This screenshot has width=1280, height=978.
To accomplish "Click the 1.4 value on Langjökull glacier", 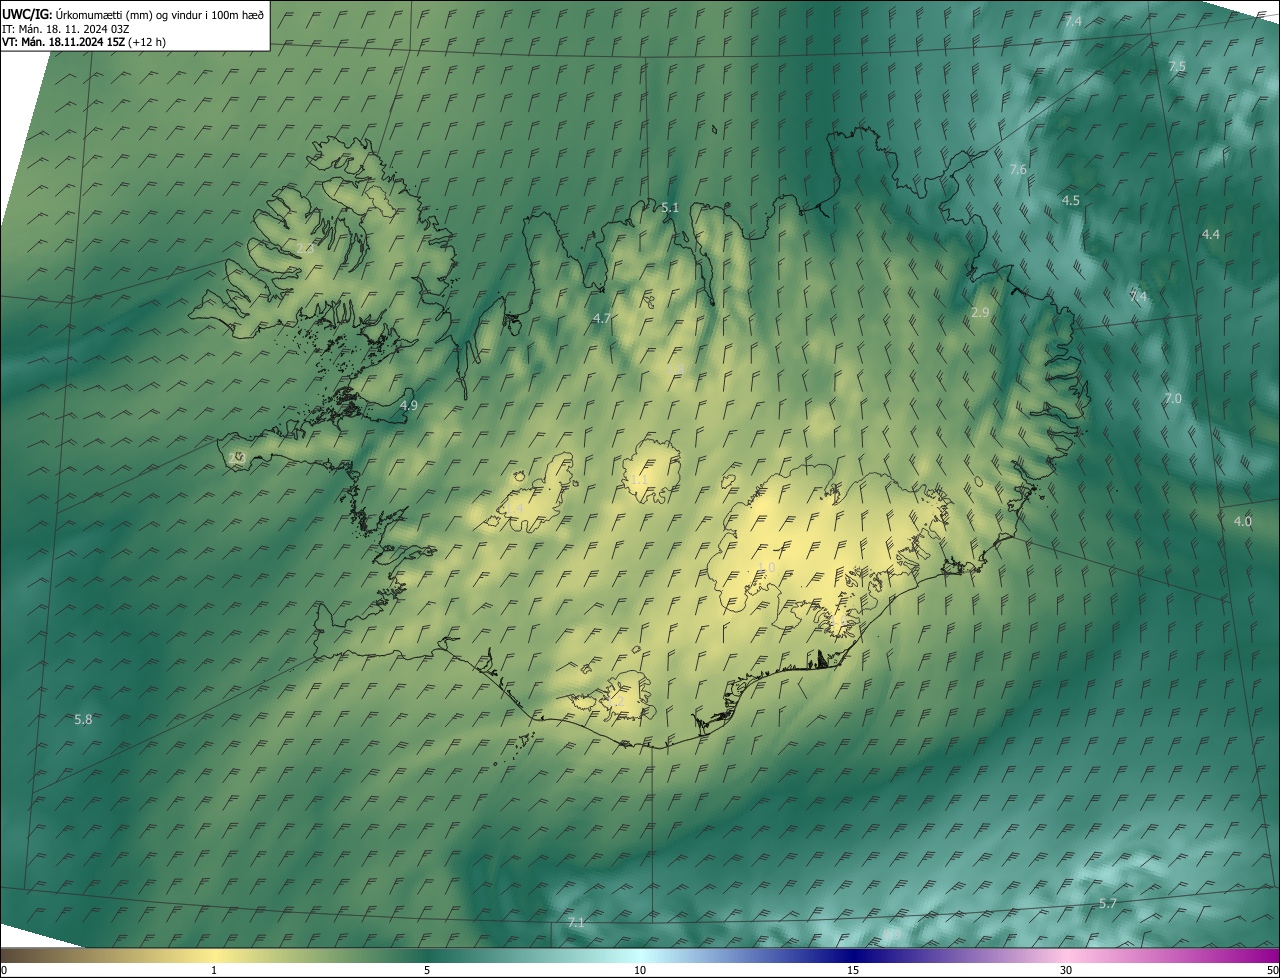I will pos(514,509).
